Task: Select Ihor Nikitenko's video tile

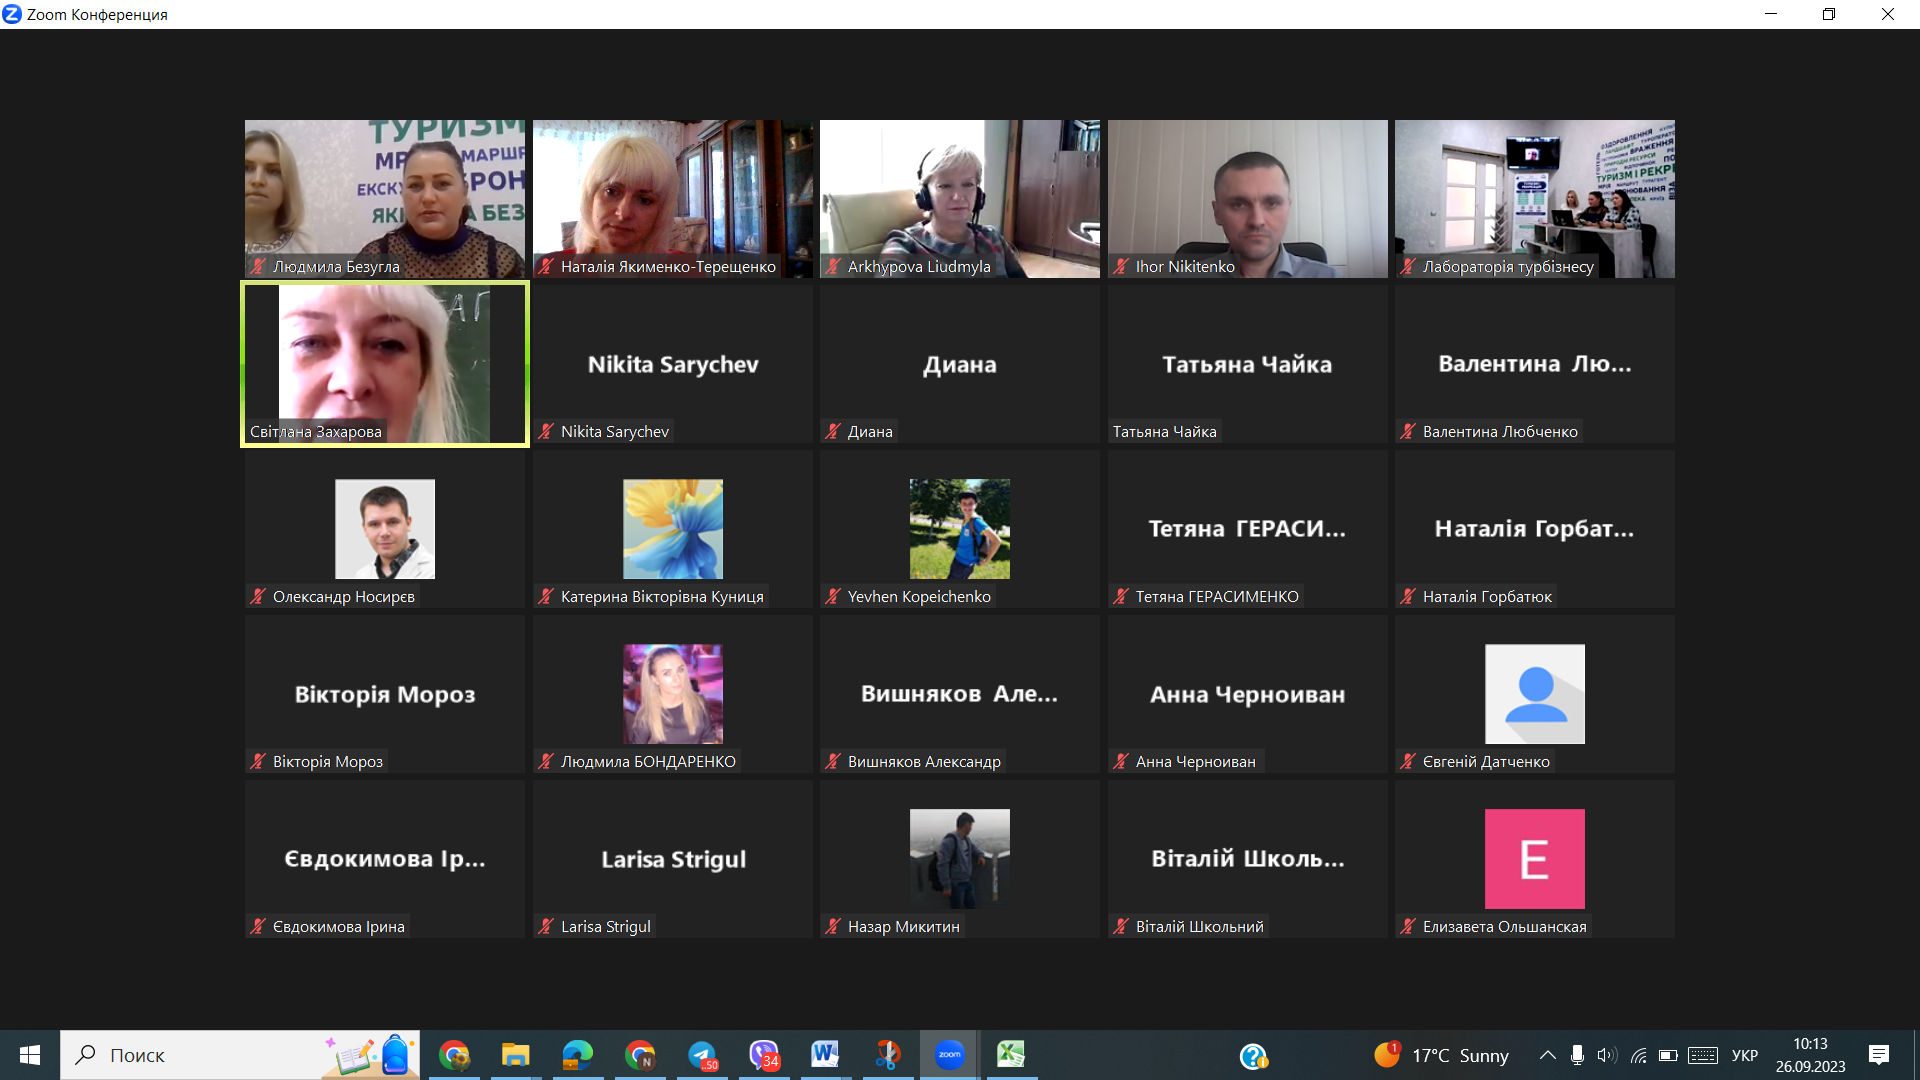Action: pos(1247,199)
